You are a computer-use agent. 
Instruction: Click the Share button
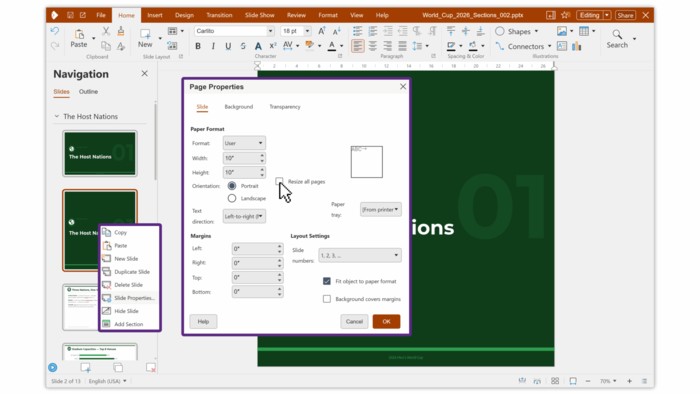(625, 15)
